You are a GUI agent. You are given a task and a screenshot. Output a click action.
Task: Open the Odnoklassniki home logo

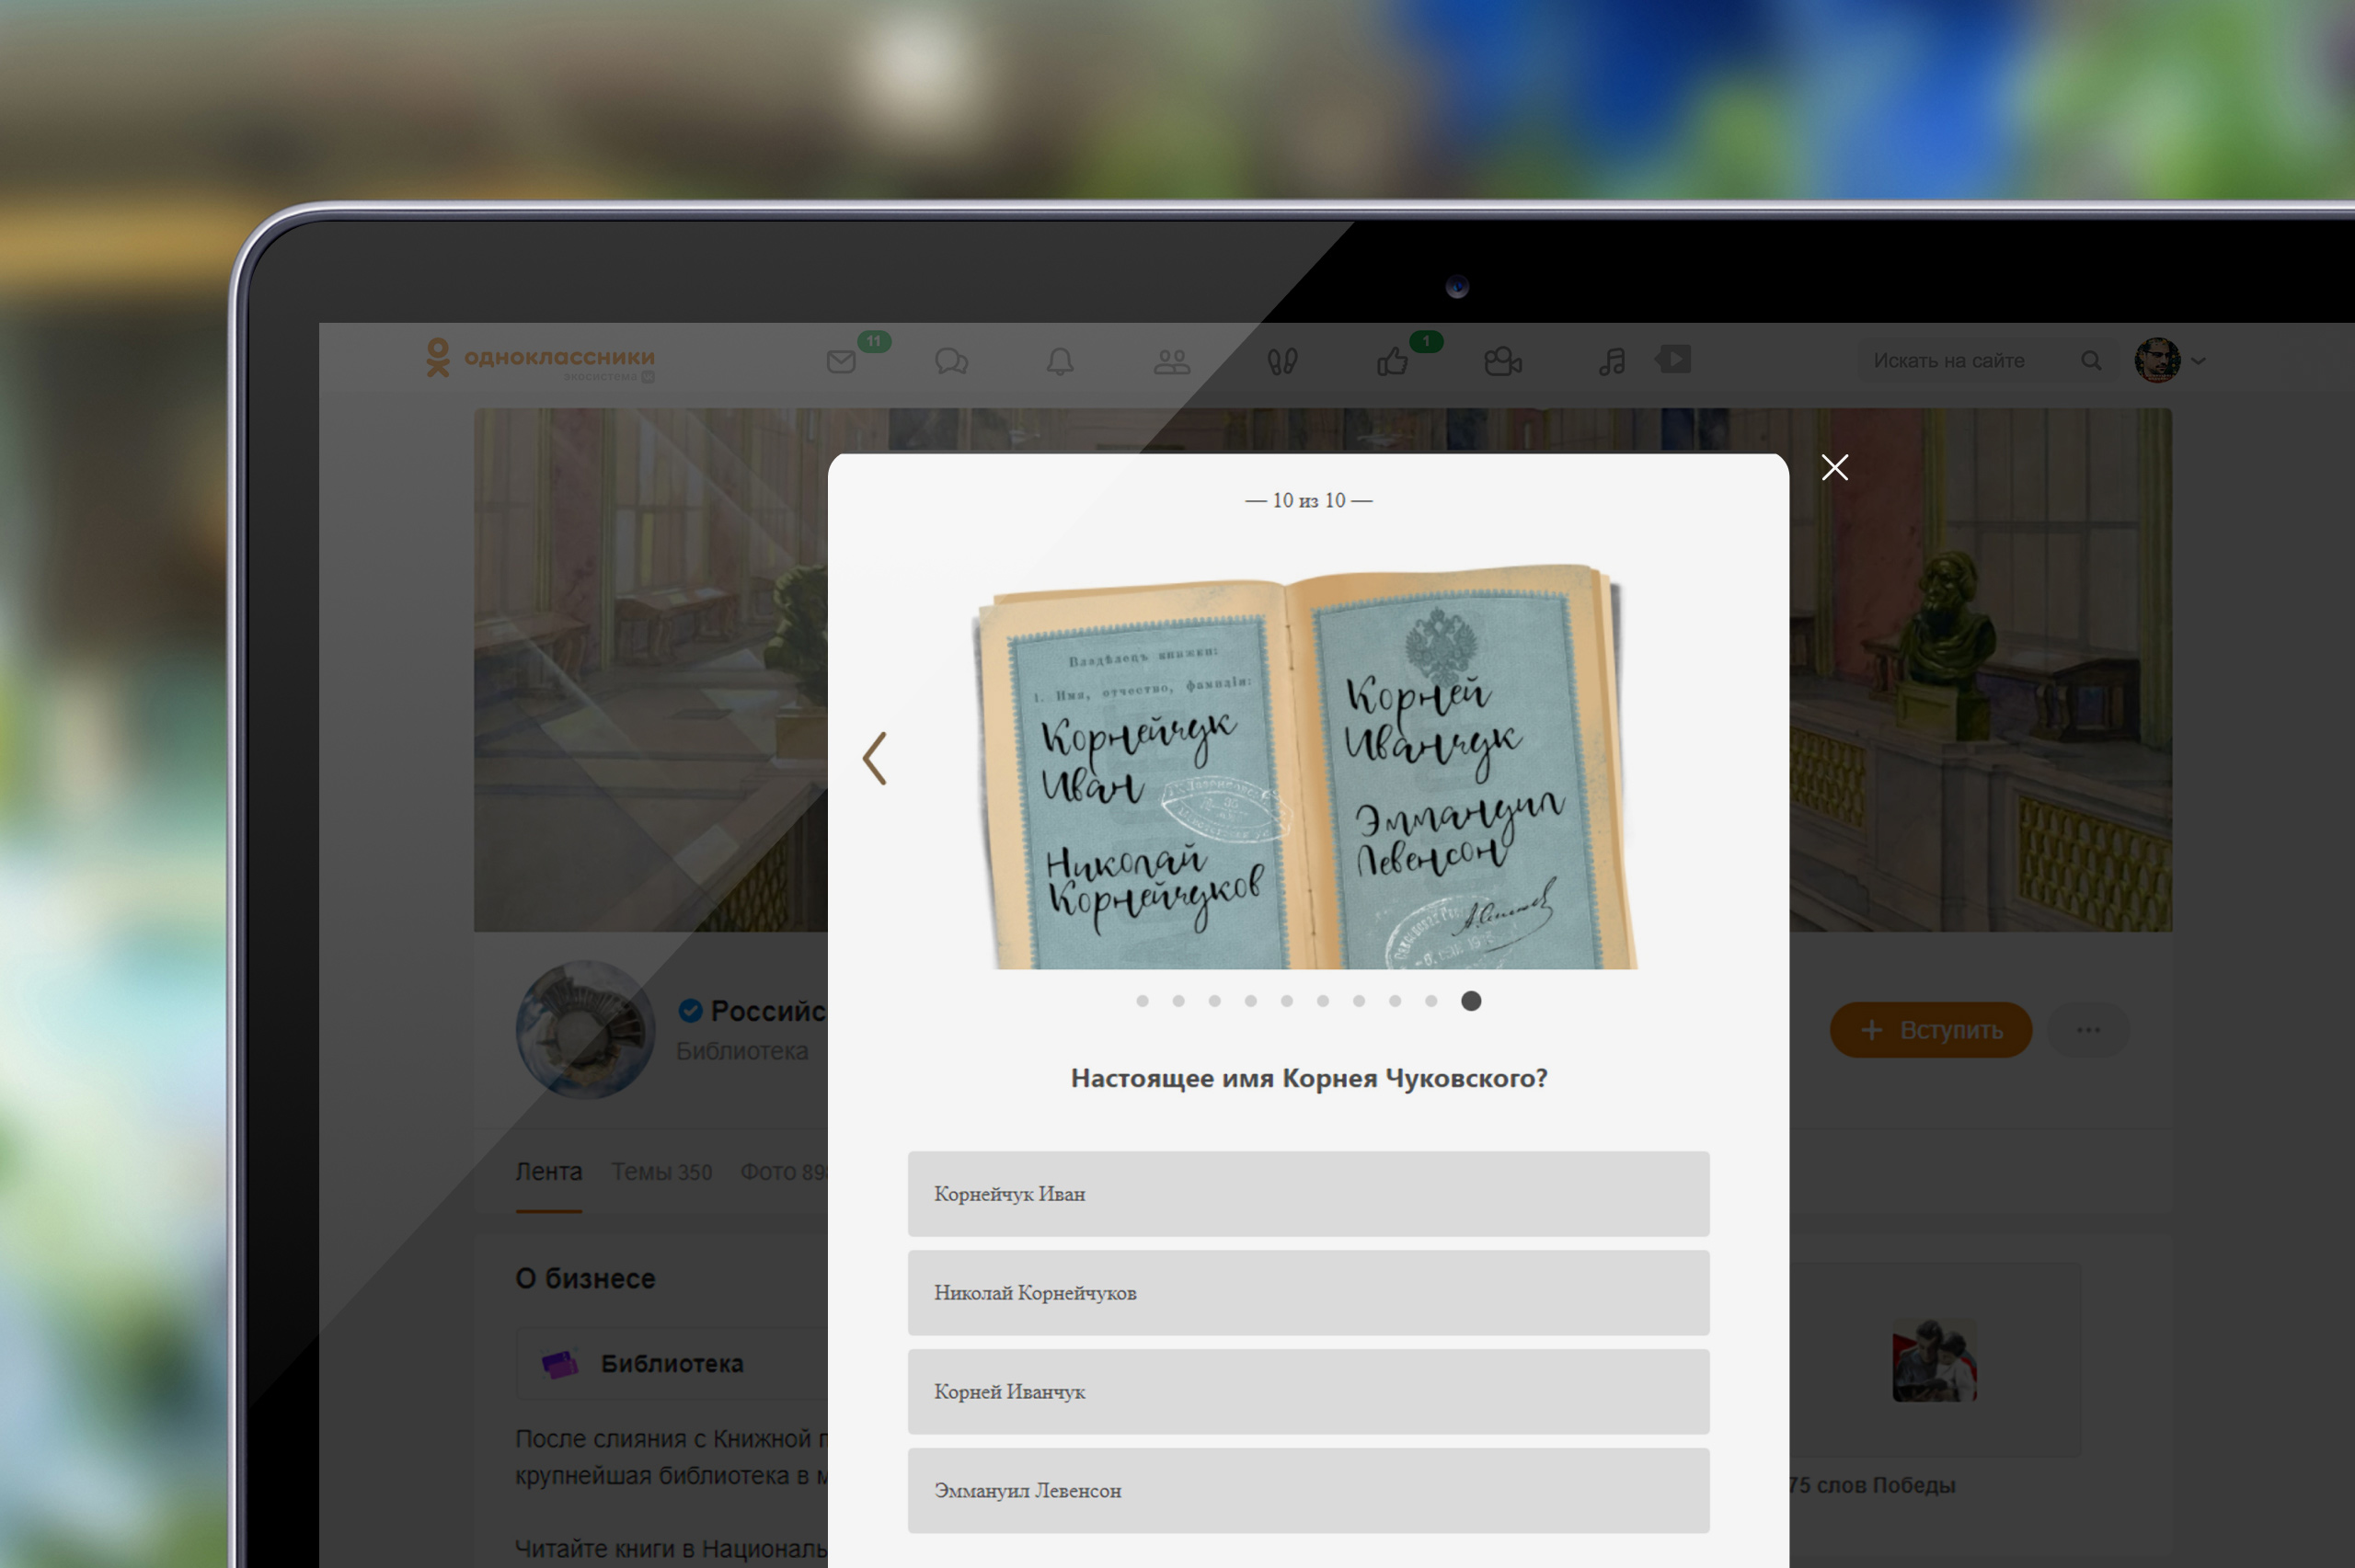tap(540, 358)
